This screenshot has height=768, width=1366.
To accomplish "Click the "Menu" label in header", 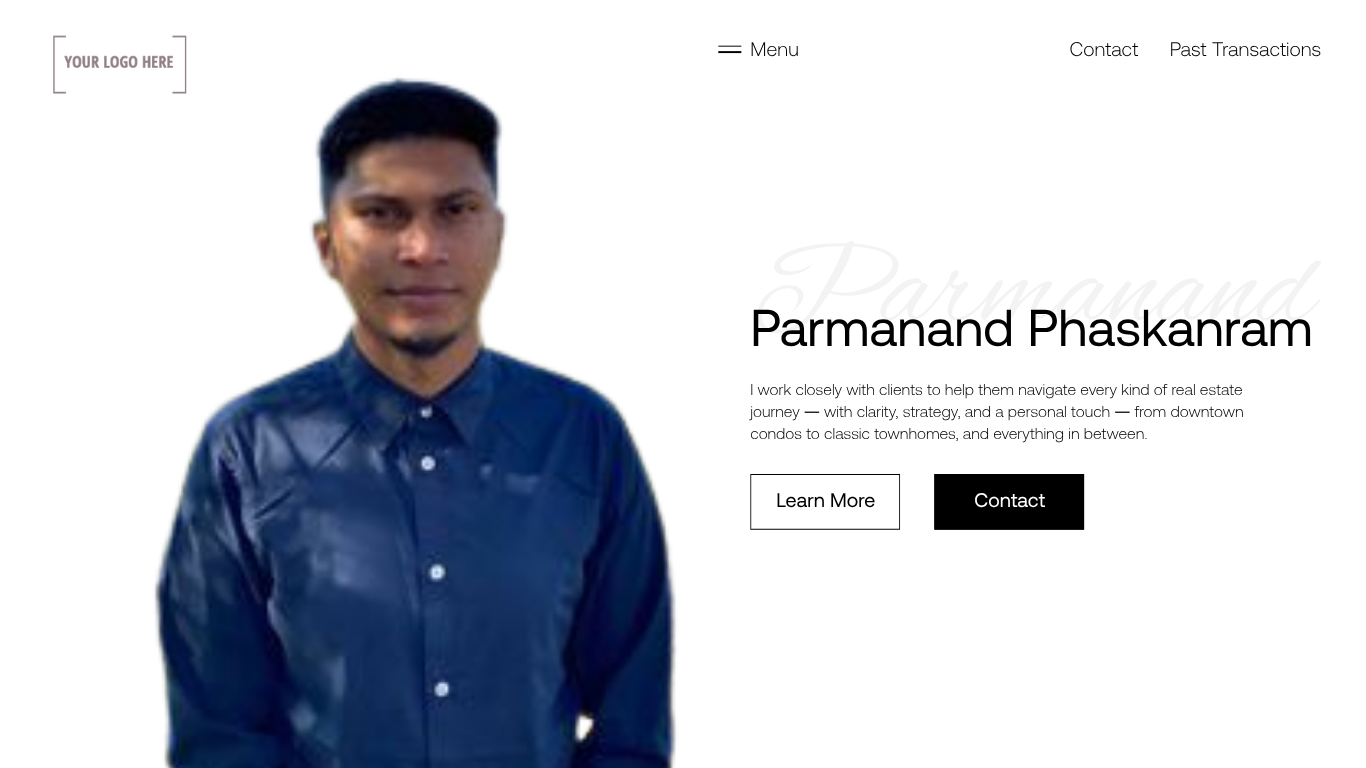I will (774, 49).
